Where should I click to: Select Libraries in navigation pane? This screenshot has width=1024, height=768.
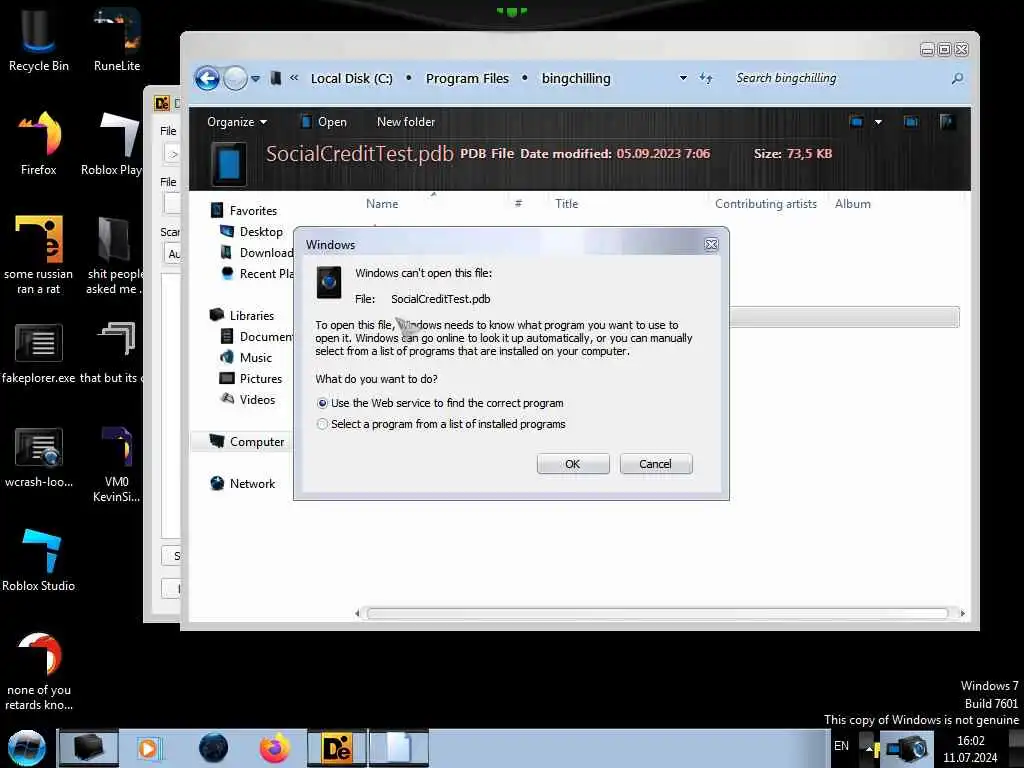[242, 316]
